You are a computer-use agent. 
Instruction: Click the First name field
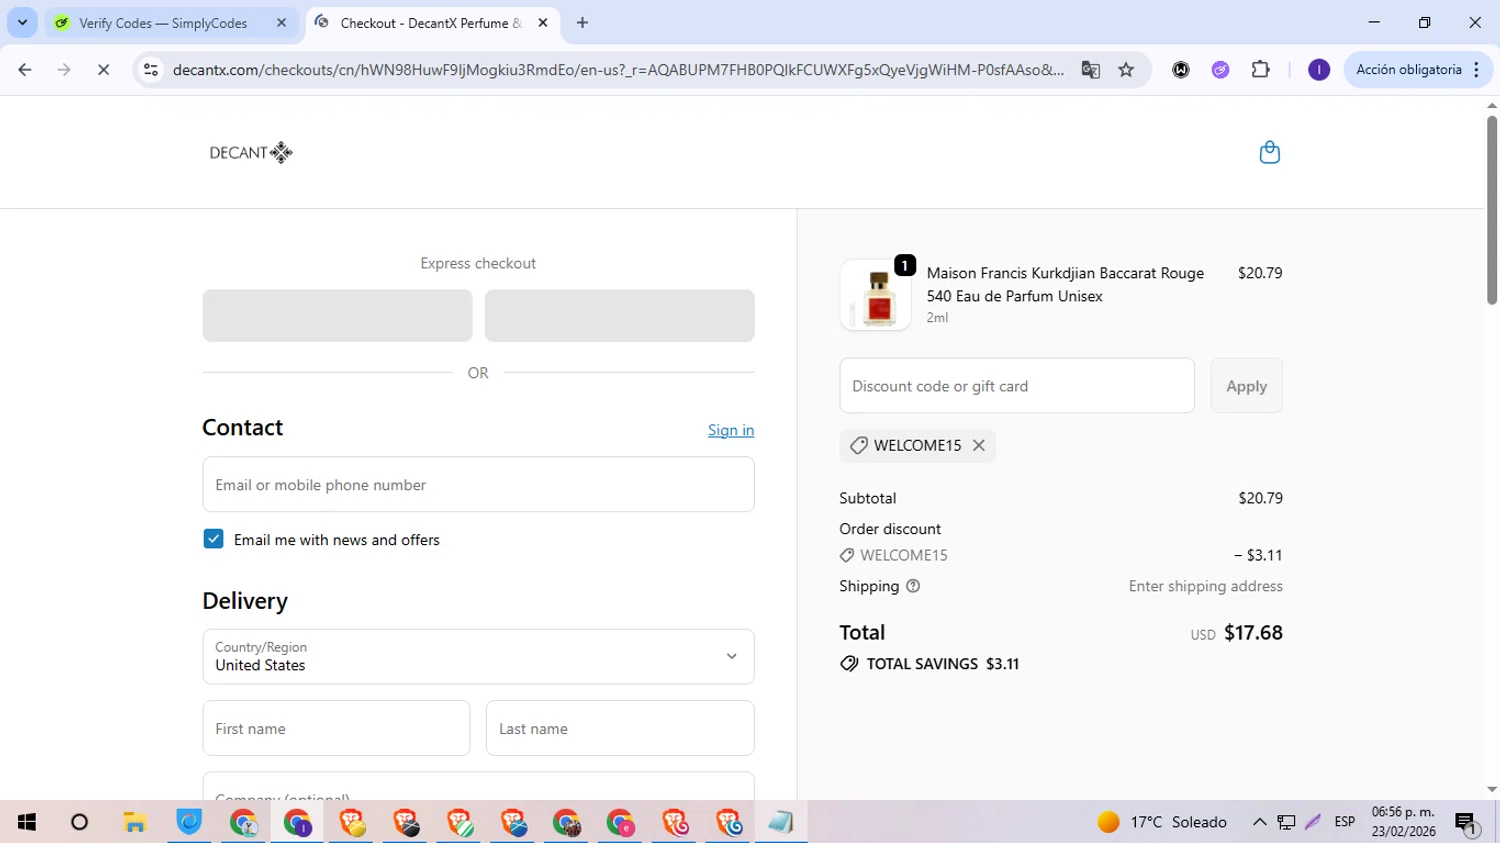336,728
